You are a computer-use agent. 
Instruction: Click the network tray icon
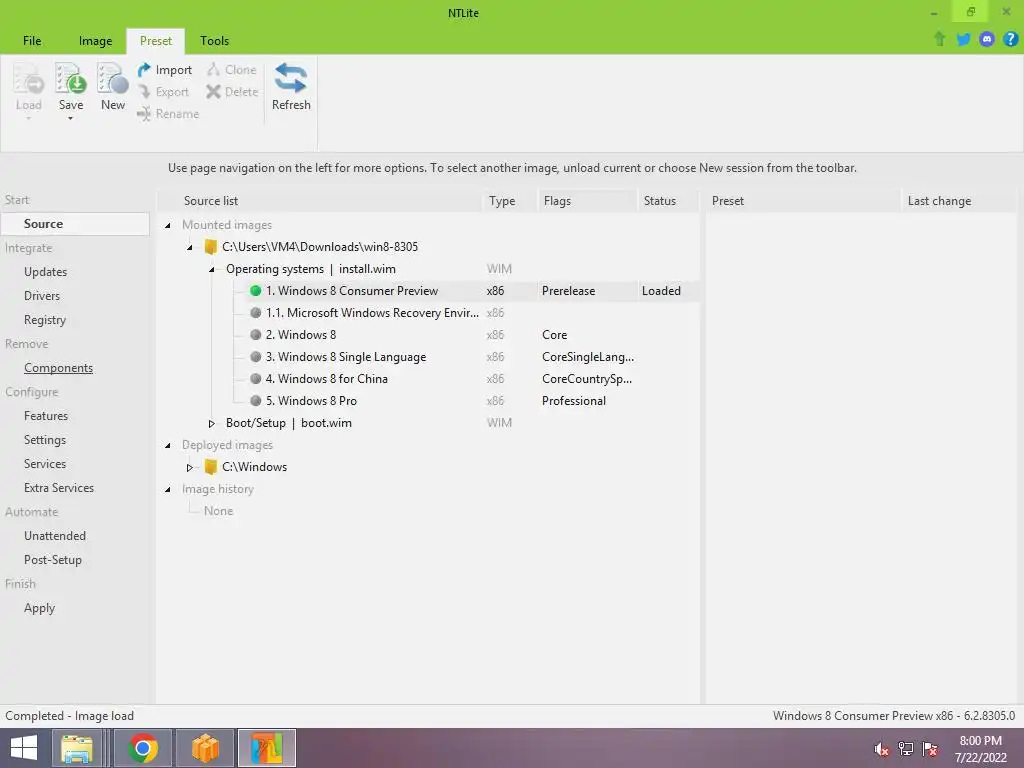tap(906, 749)
